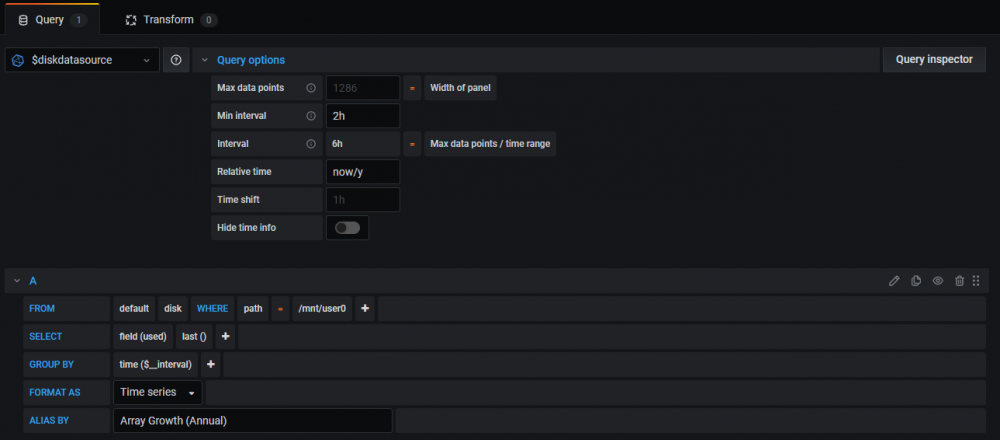Edit the ALIAS BY field
1000x440 pixels.
253,421
